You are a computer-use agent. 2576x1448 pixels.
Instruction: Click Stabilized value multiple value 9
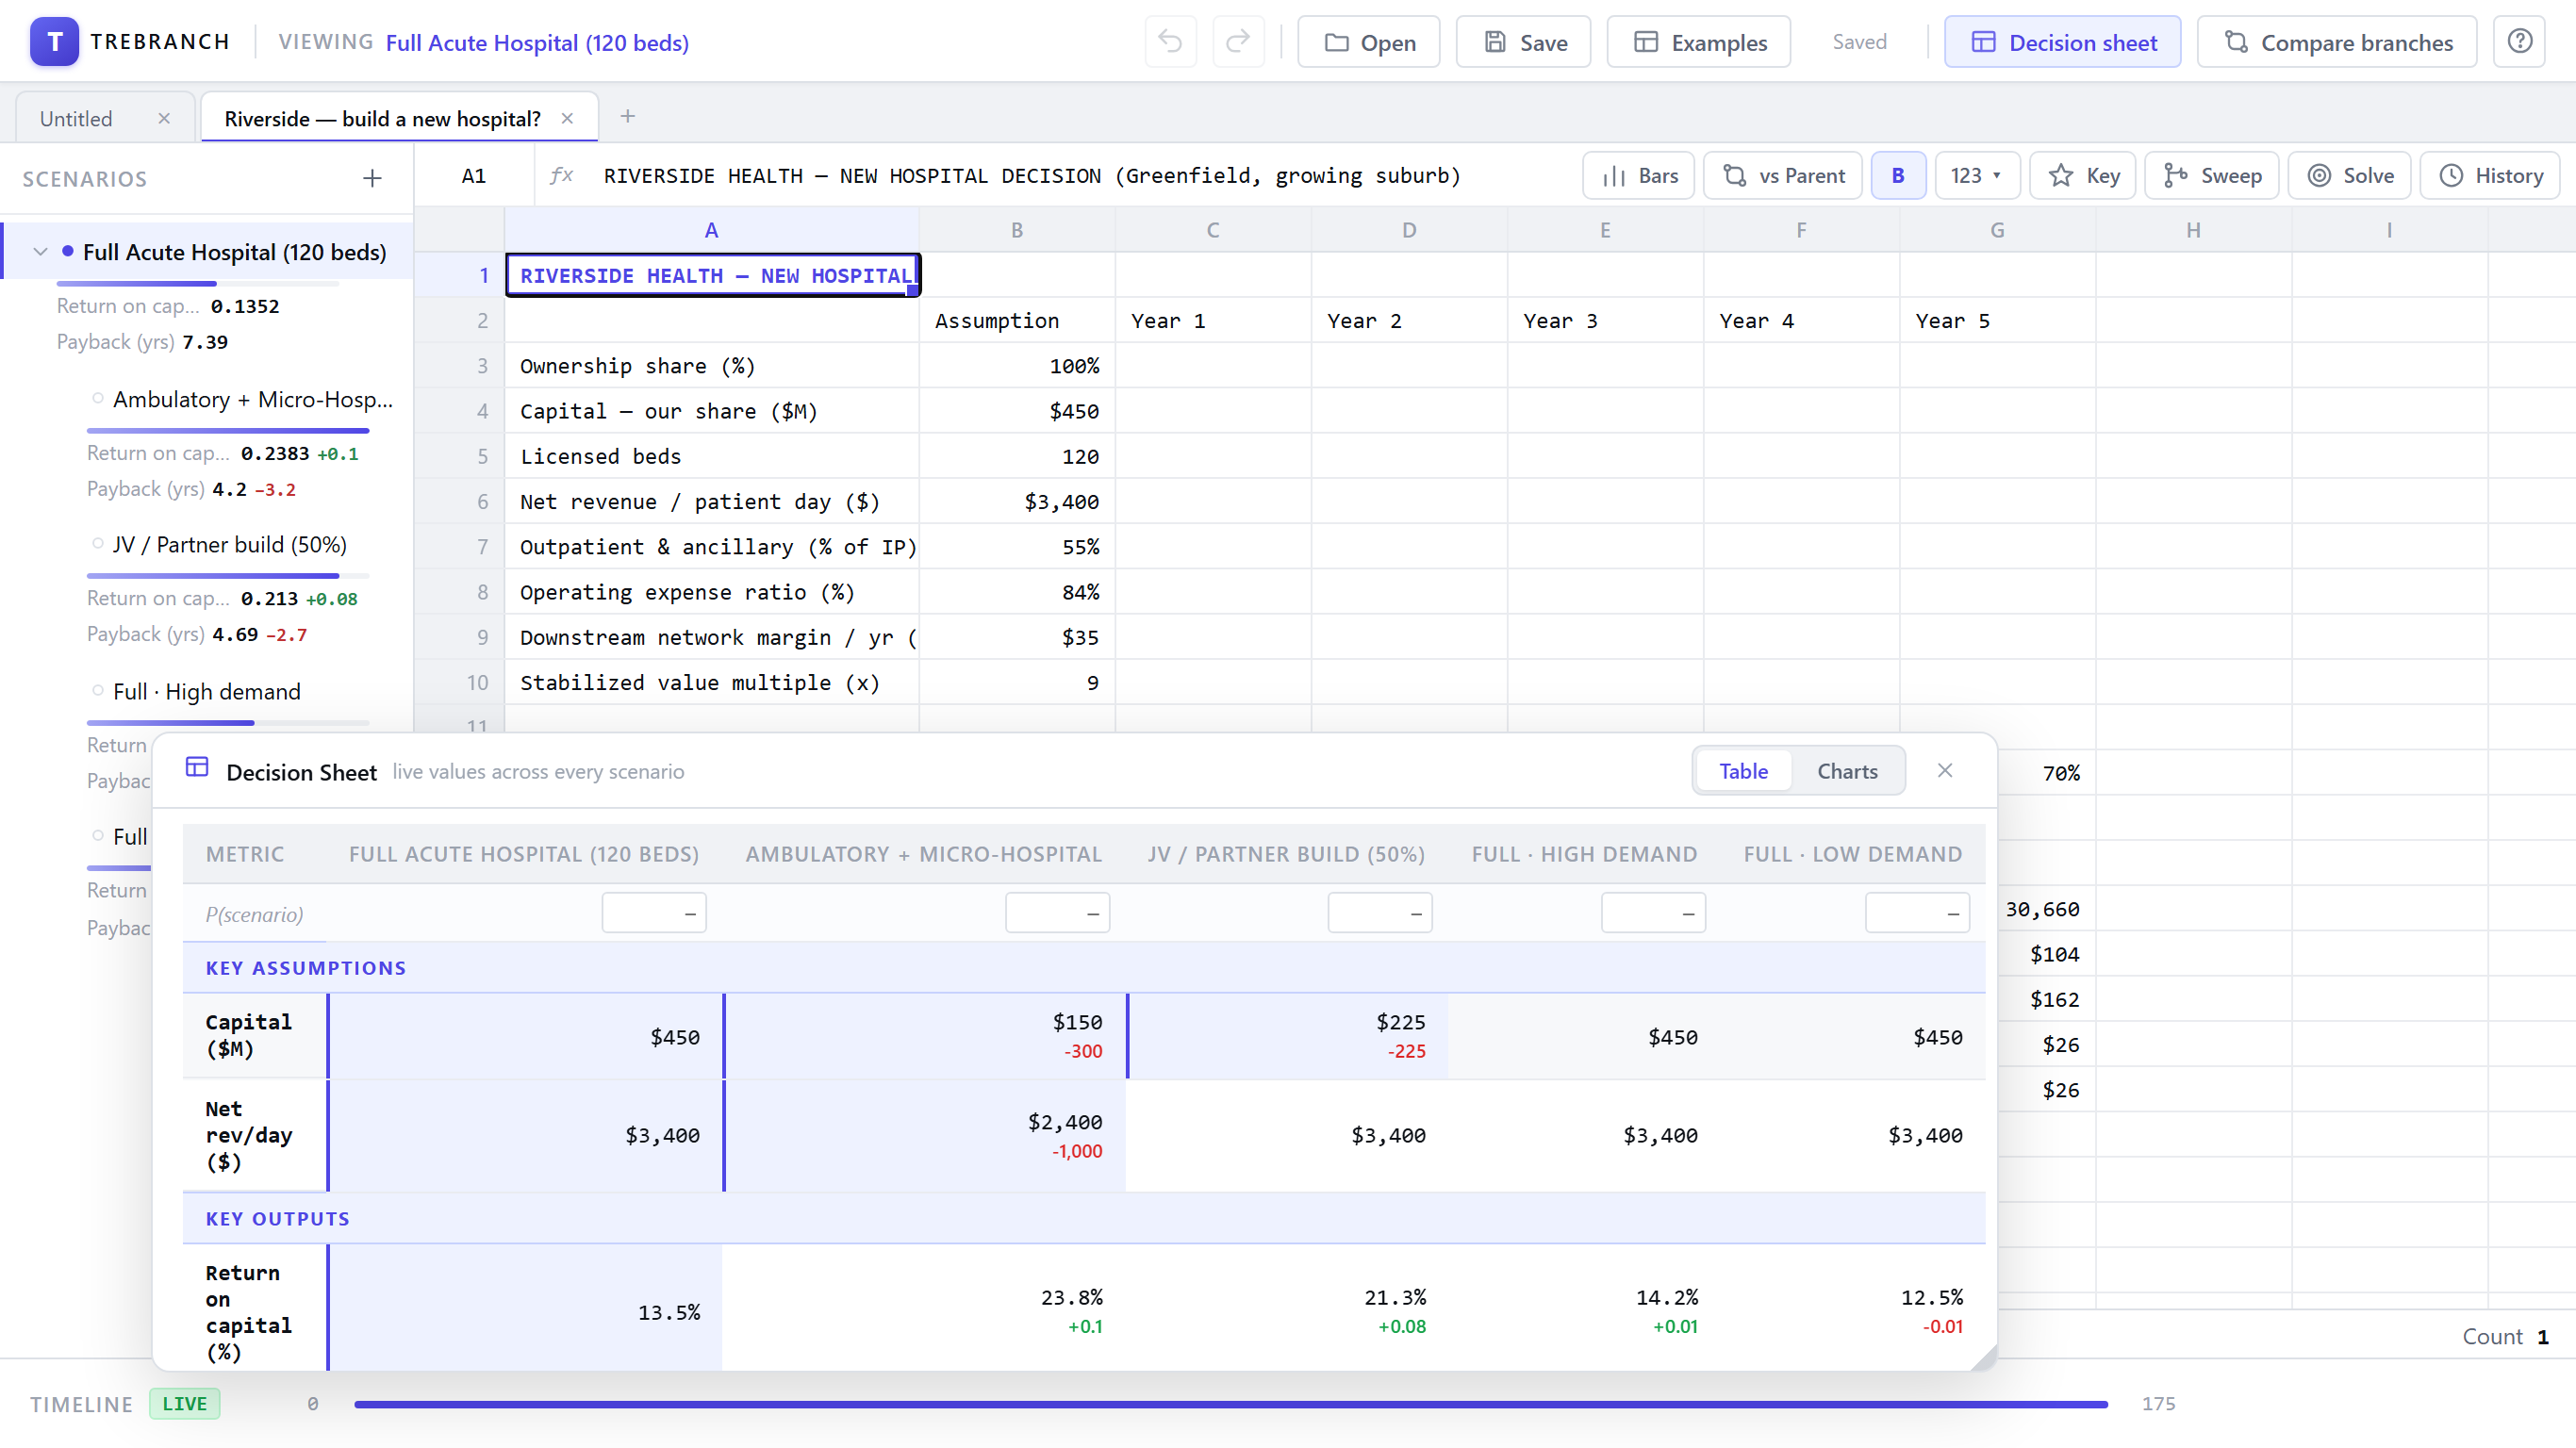point(1016,682)
